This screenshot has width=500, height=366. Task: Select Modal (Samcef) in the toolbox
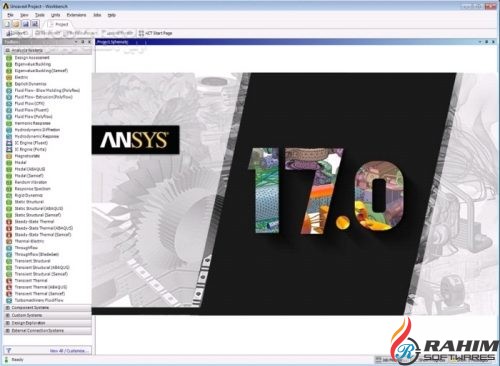tap(29, 176)
